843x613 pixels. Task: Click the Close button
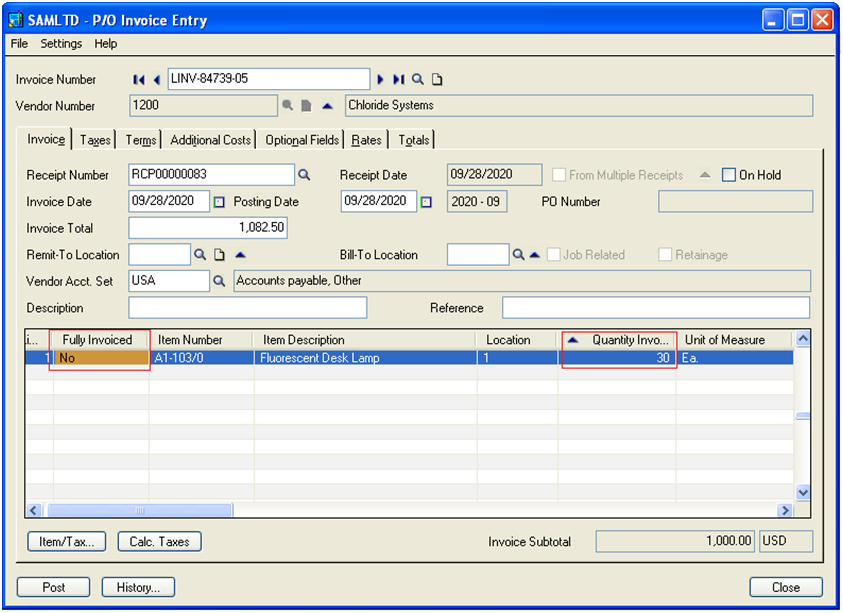(x=785, y=587)
